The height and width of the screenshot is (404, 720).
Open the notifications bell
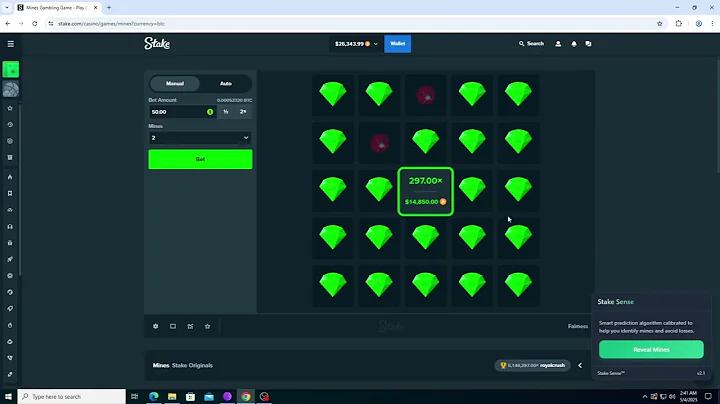coord(574,44)
